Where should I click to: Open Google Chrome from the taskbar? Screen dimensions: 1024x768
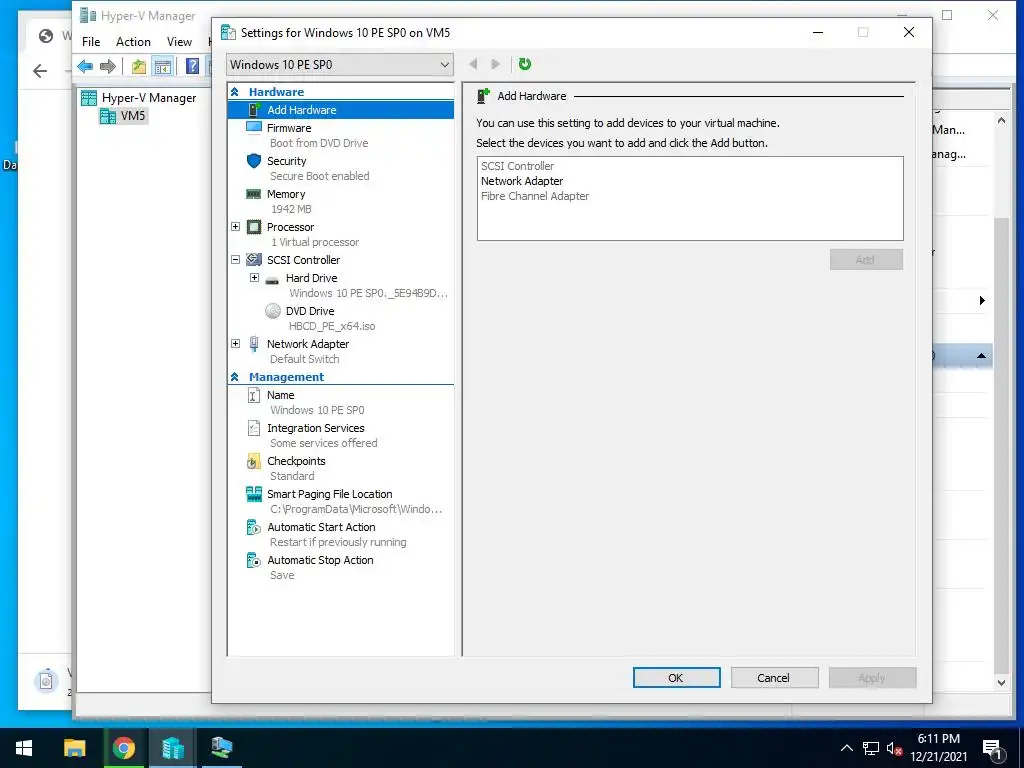(x=123, y=748)
